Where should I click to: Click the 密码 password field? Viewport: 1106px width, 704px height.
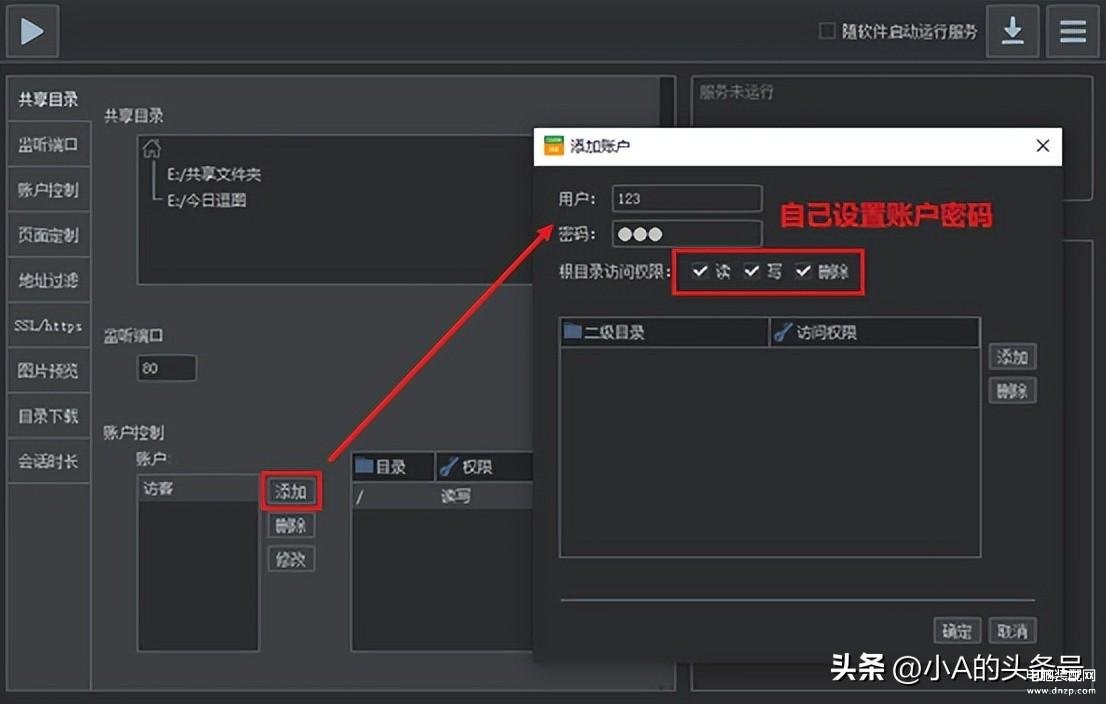pyautogui.click(x=687, y=234)
